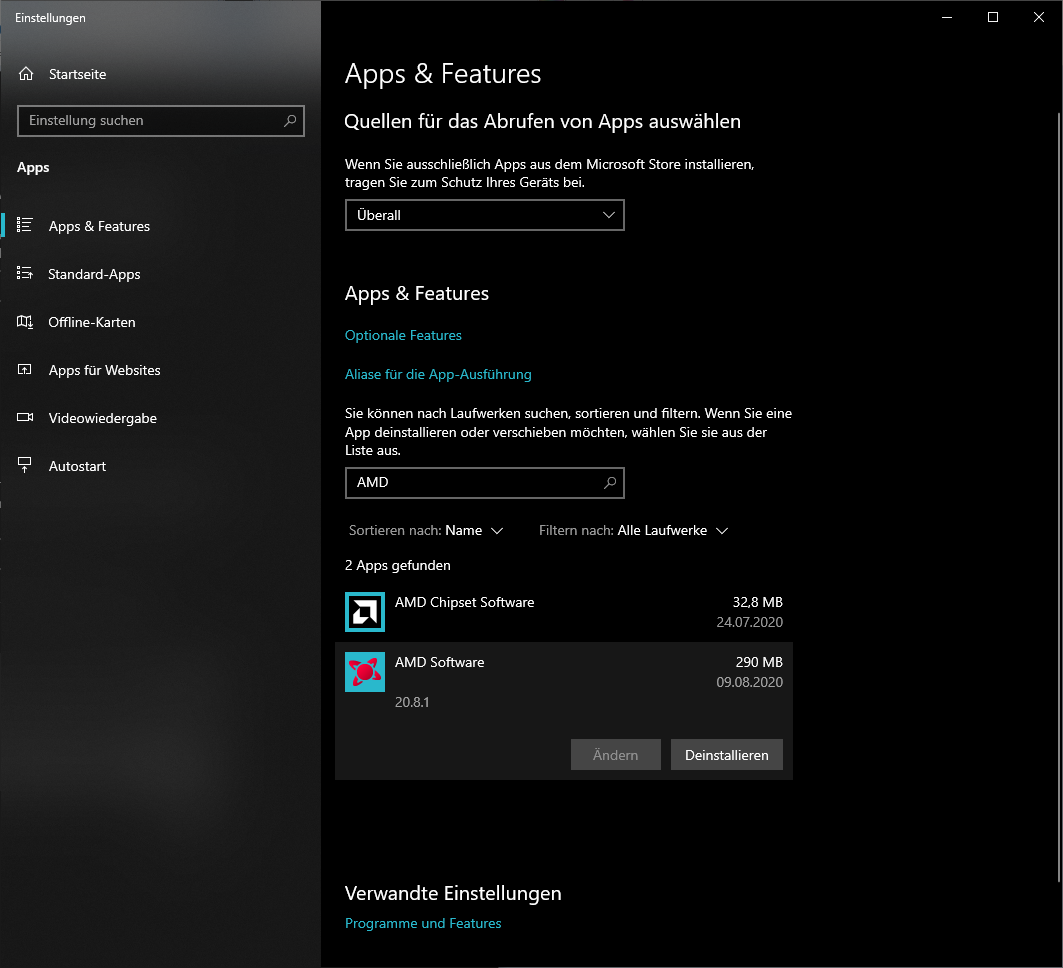Click the date 24.07.2020
This screenshot has height=968, width=1063.
click(749, 622)
